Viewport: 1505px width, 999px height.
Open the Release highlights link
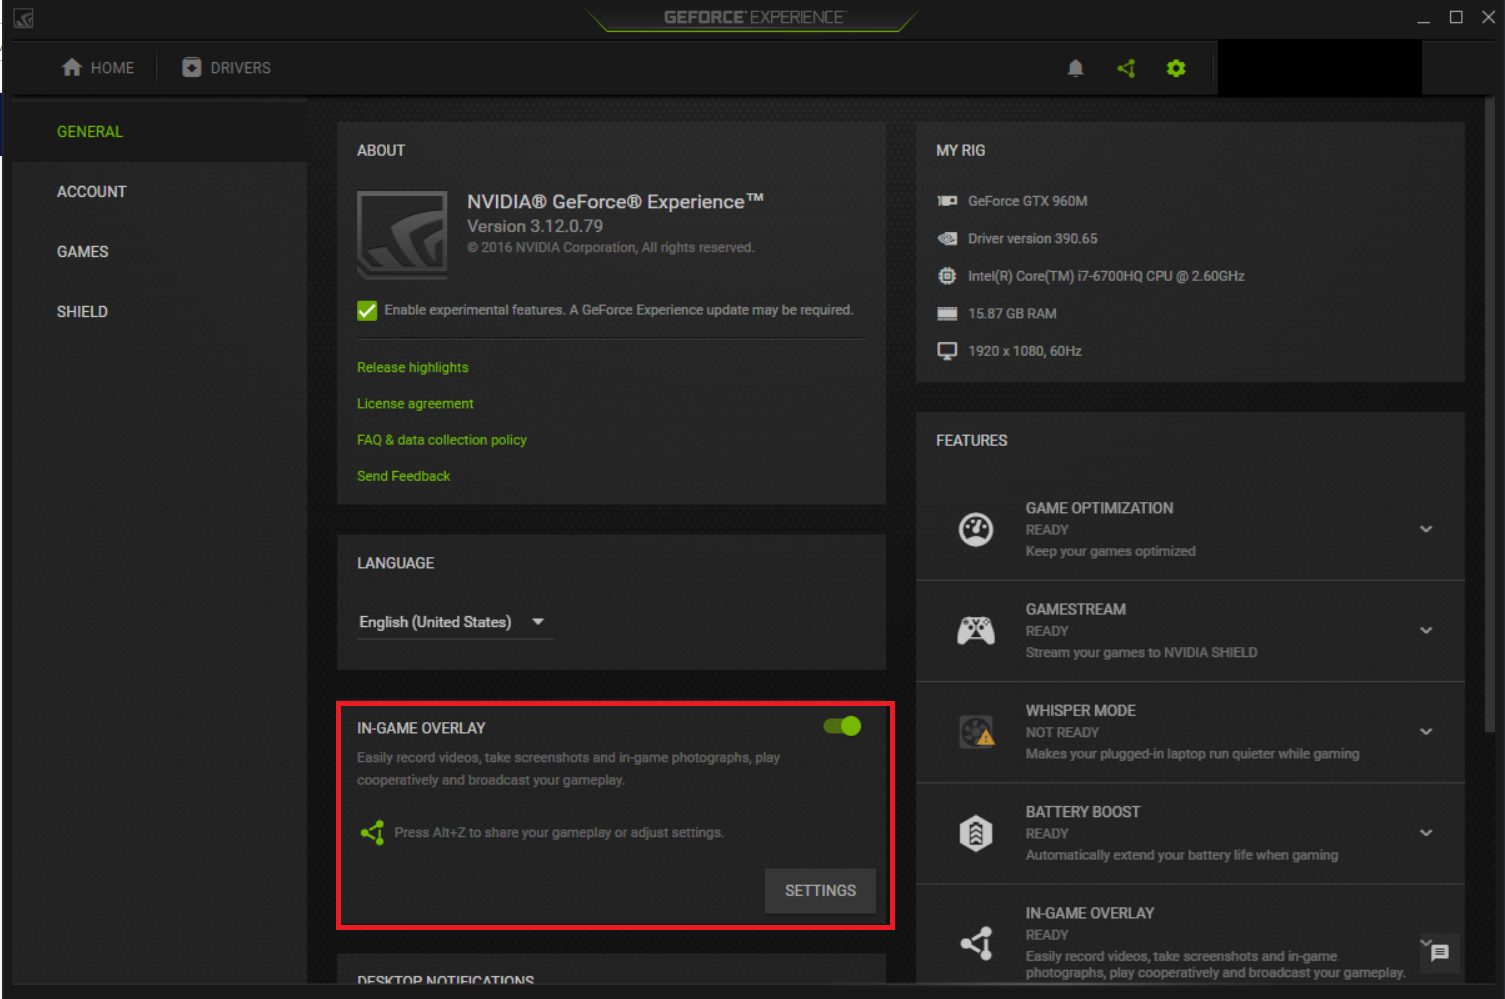pos(413,368)
